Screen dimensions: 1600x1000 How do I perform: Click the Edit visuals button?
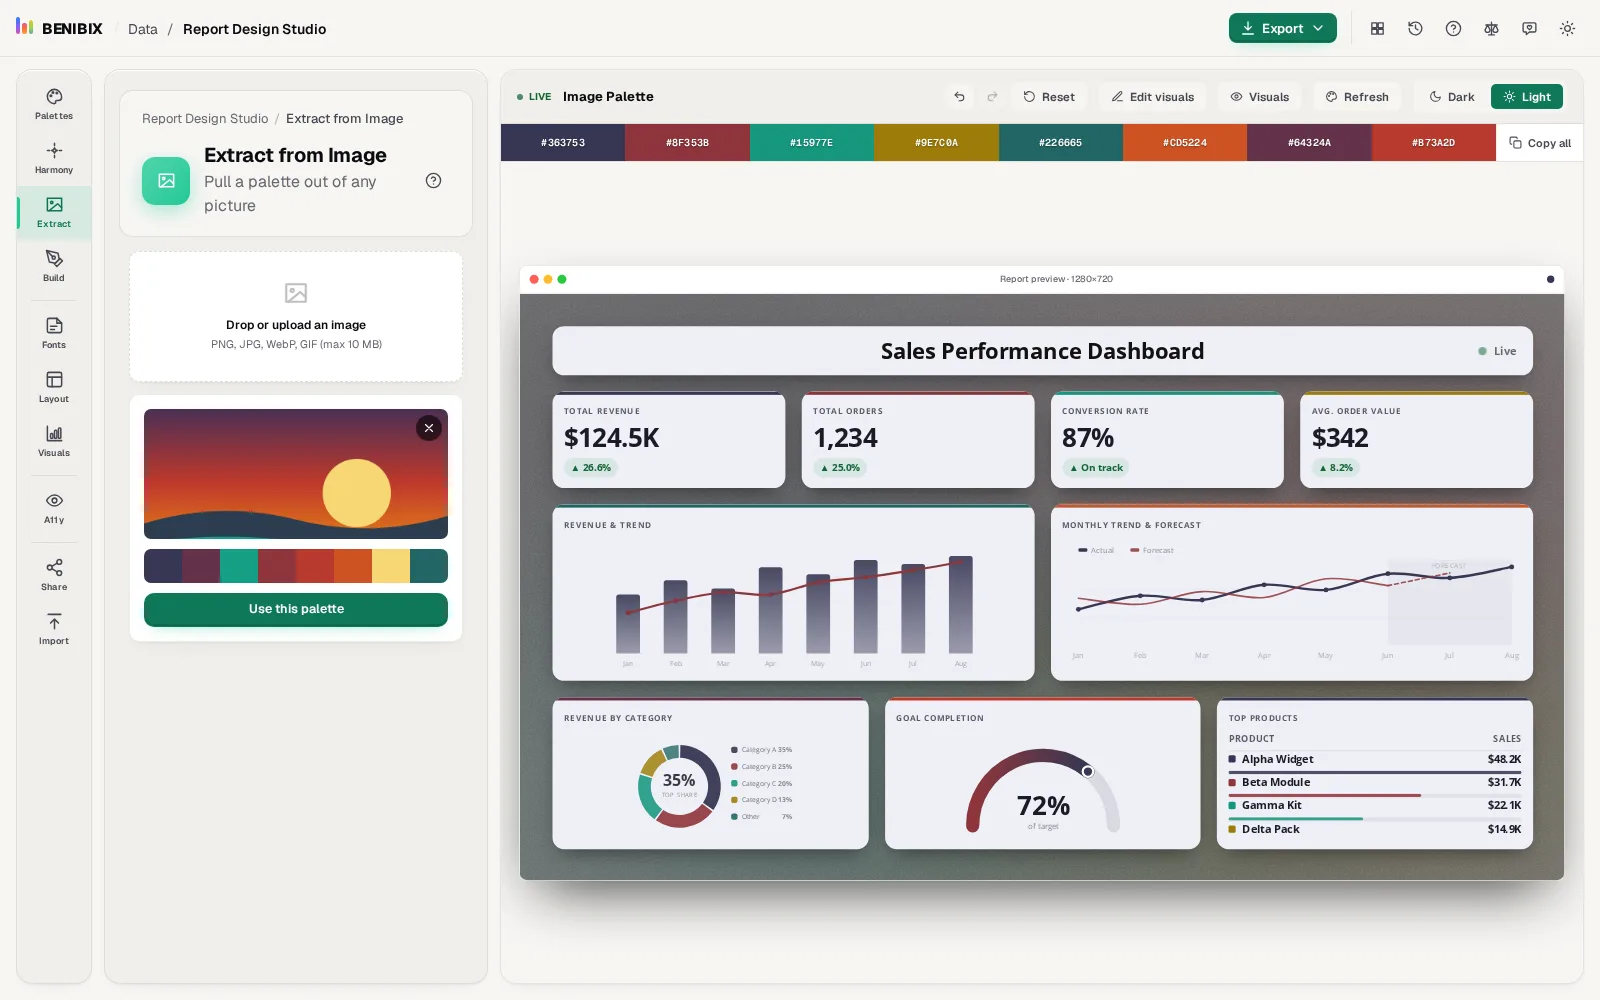pos(1152,97)
